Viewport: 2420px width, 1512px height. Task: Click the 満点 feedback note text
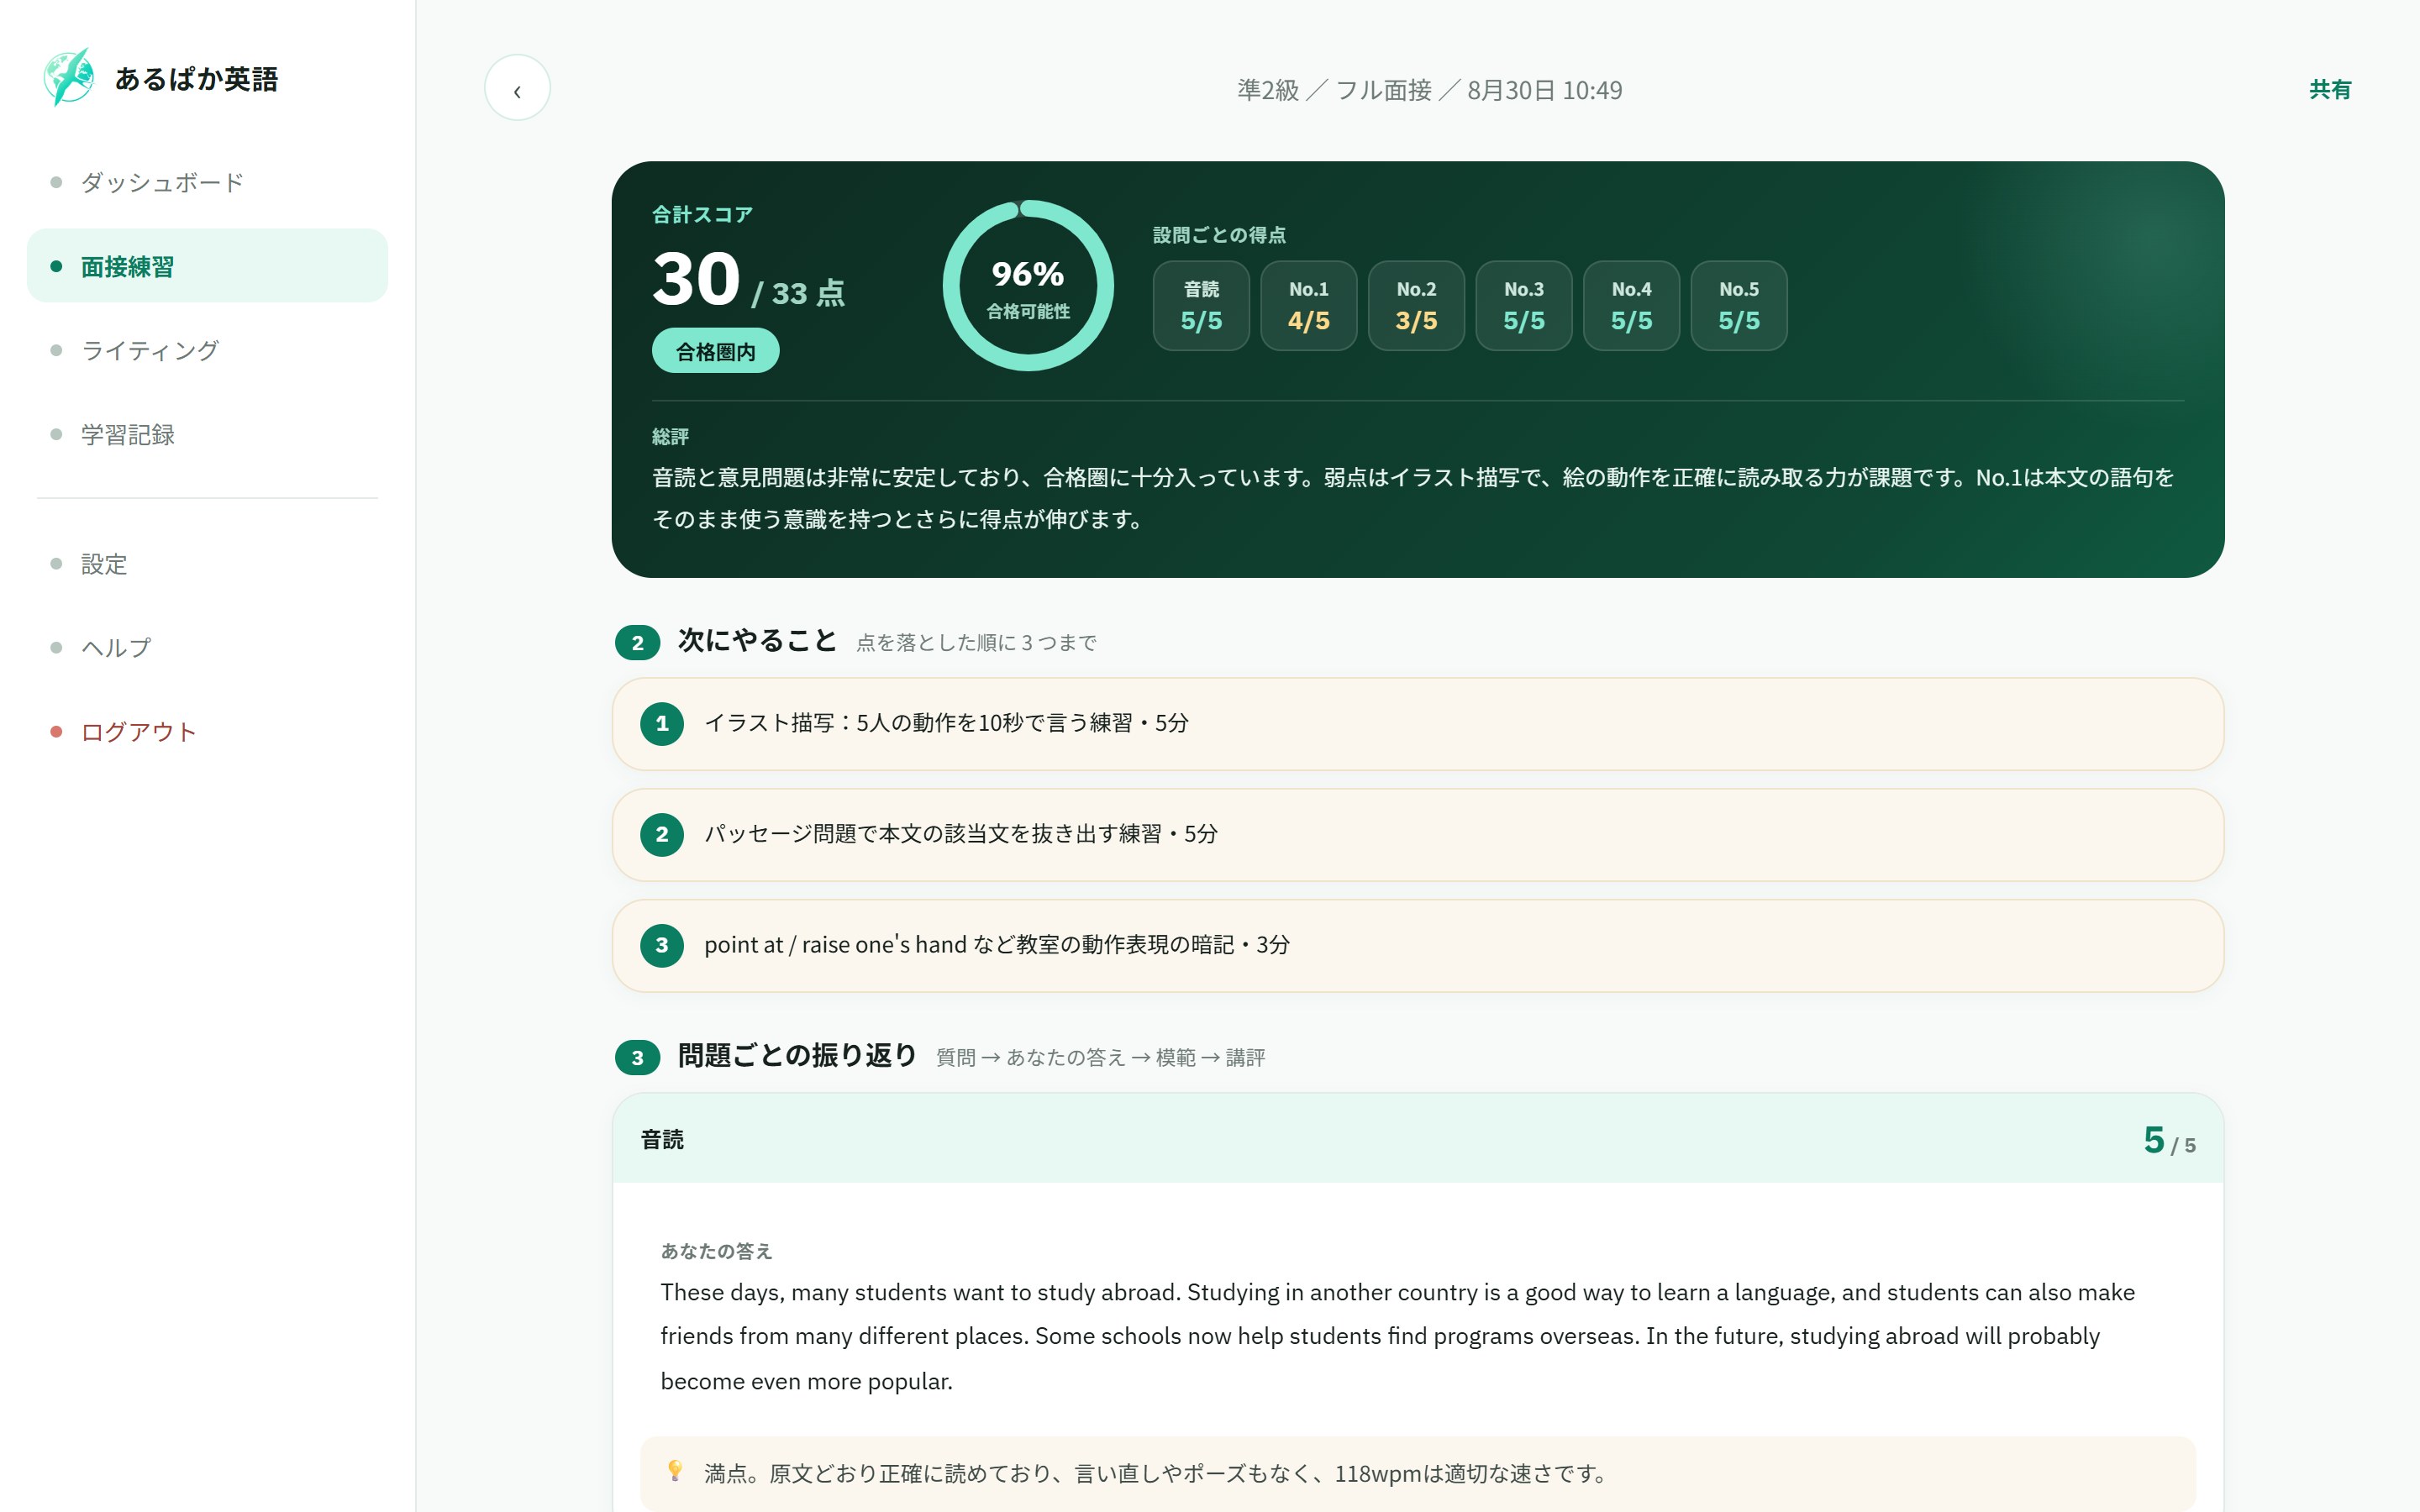pyautogui.click(x=1155, y=1473)
